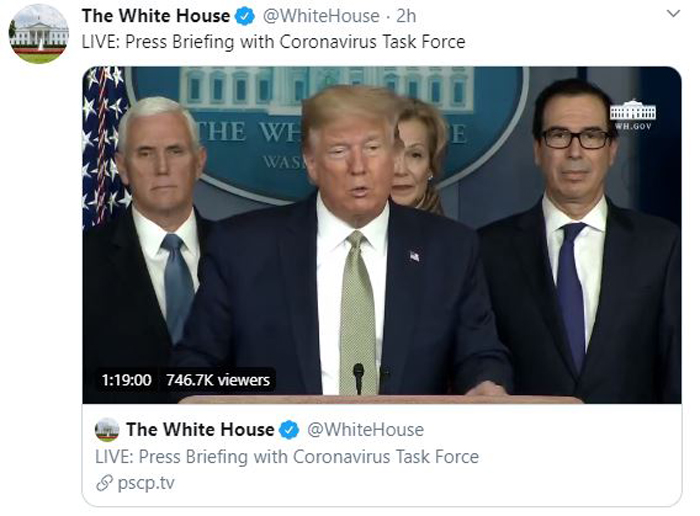700x516 pixels.
Task: Click the verified badge beside the top account name
Action: [245, 17]
